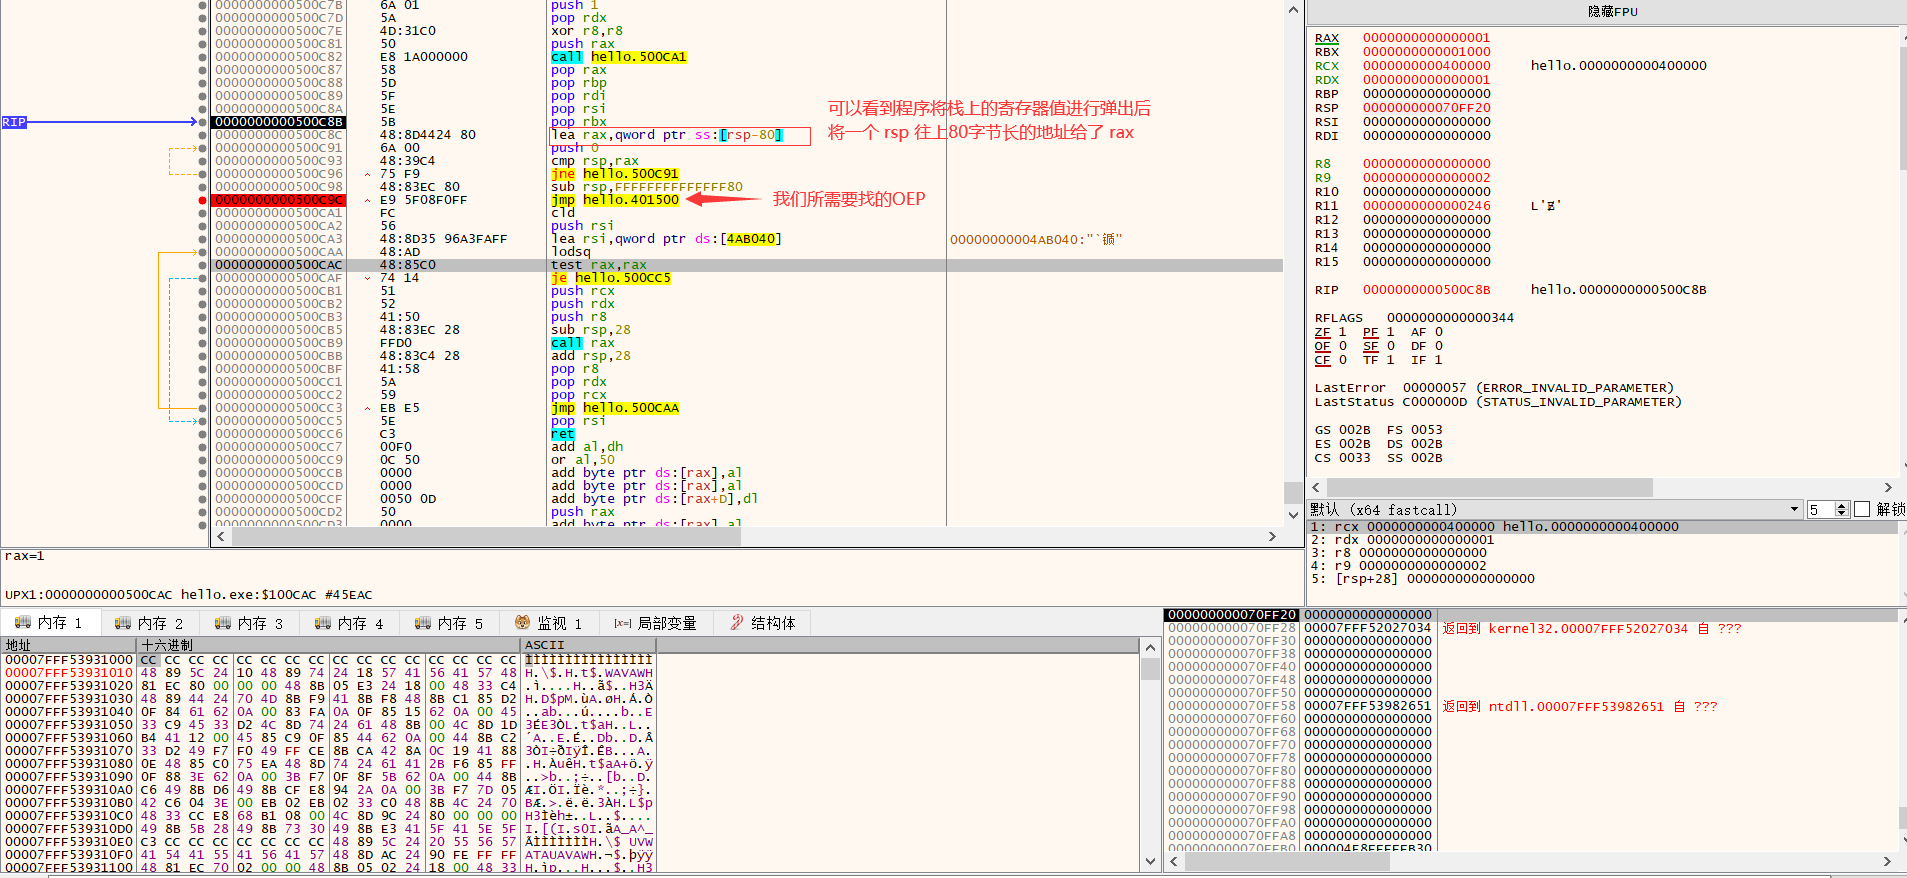Screen dimensions: 1907x878
Task: Increase the argument count spinner
Action: point(1842,506)
